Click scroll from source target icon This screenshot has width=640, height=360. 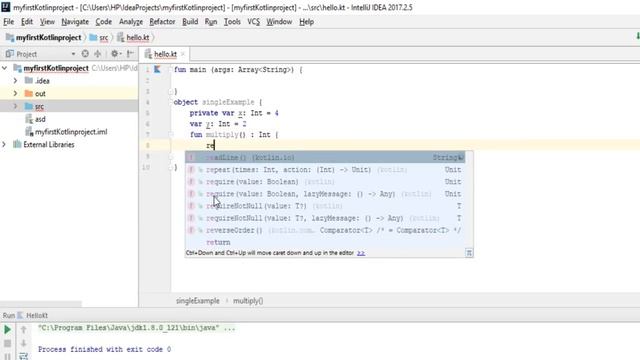tap(85, 53)
